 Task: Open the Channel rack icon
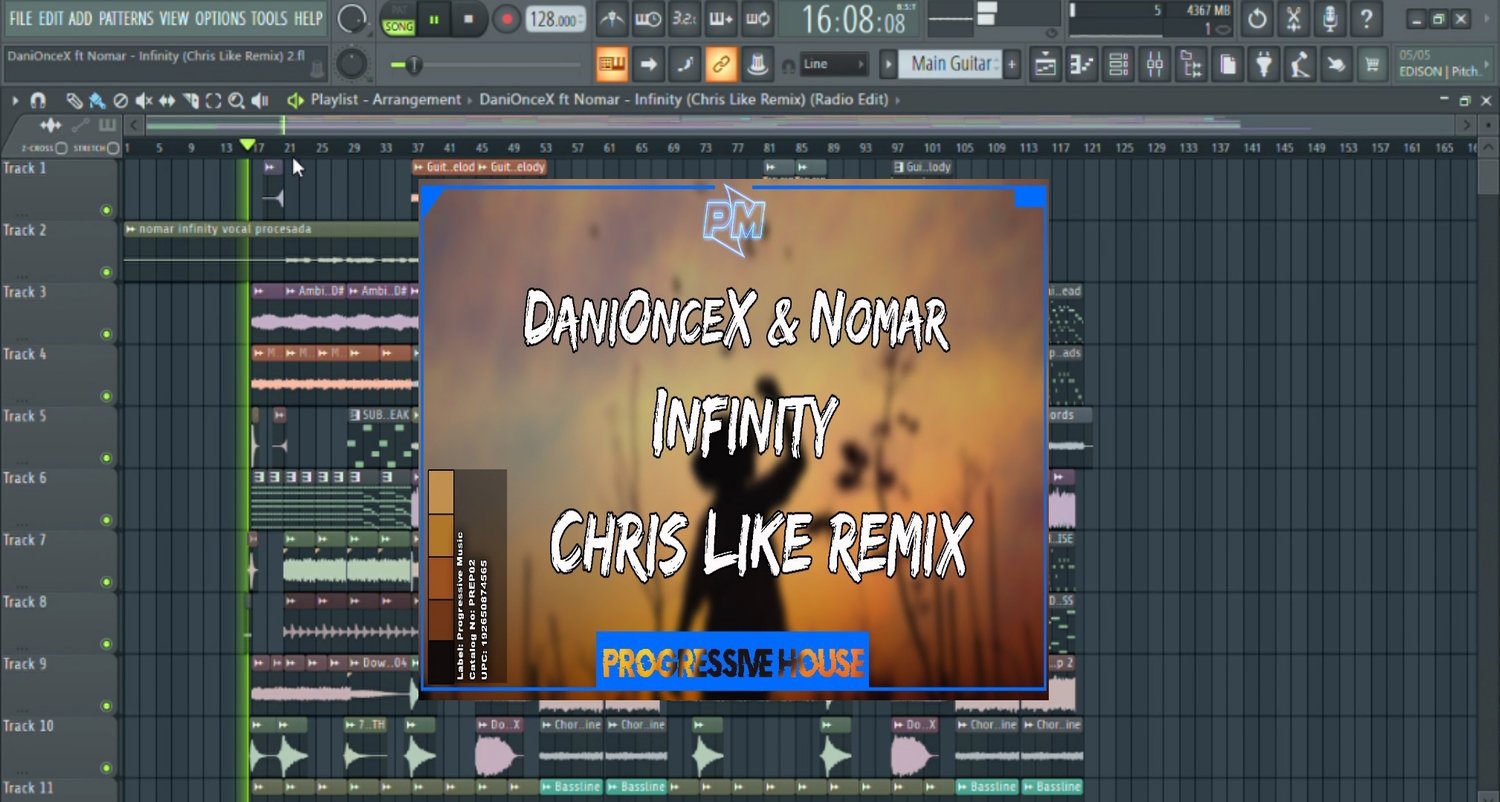coord(1119,64)
